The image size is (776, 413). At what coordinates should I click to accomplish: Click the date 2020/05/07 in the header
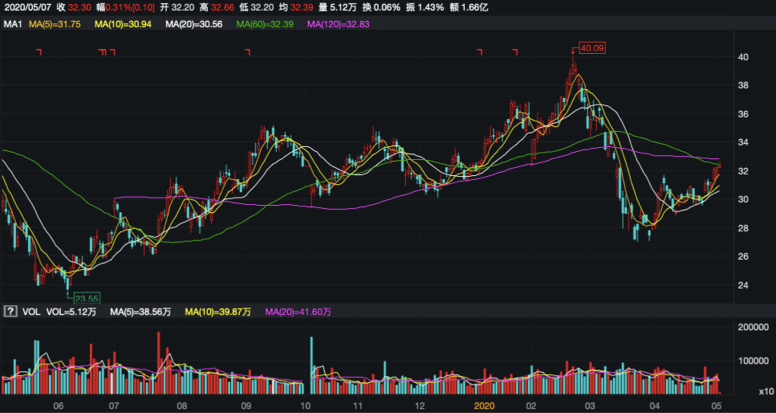click(x=27, y=7)
